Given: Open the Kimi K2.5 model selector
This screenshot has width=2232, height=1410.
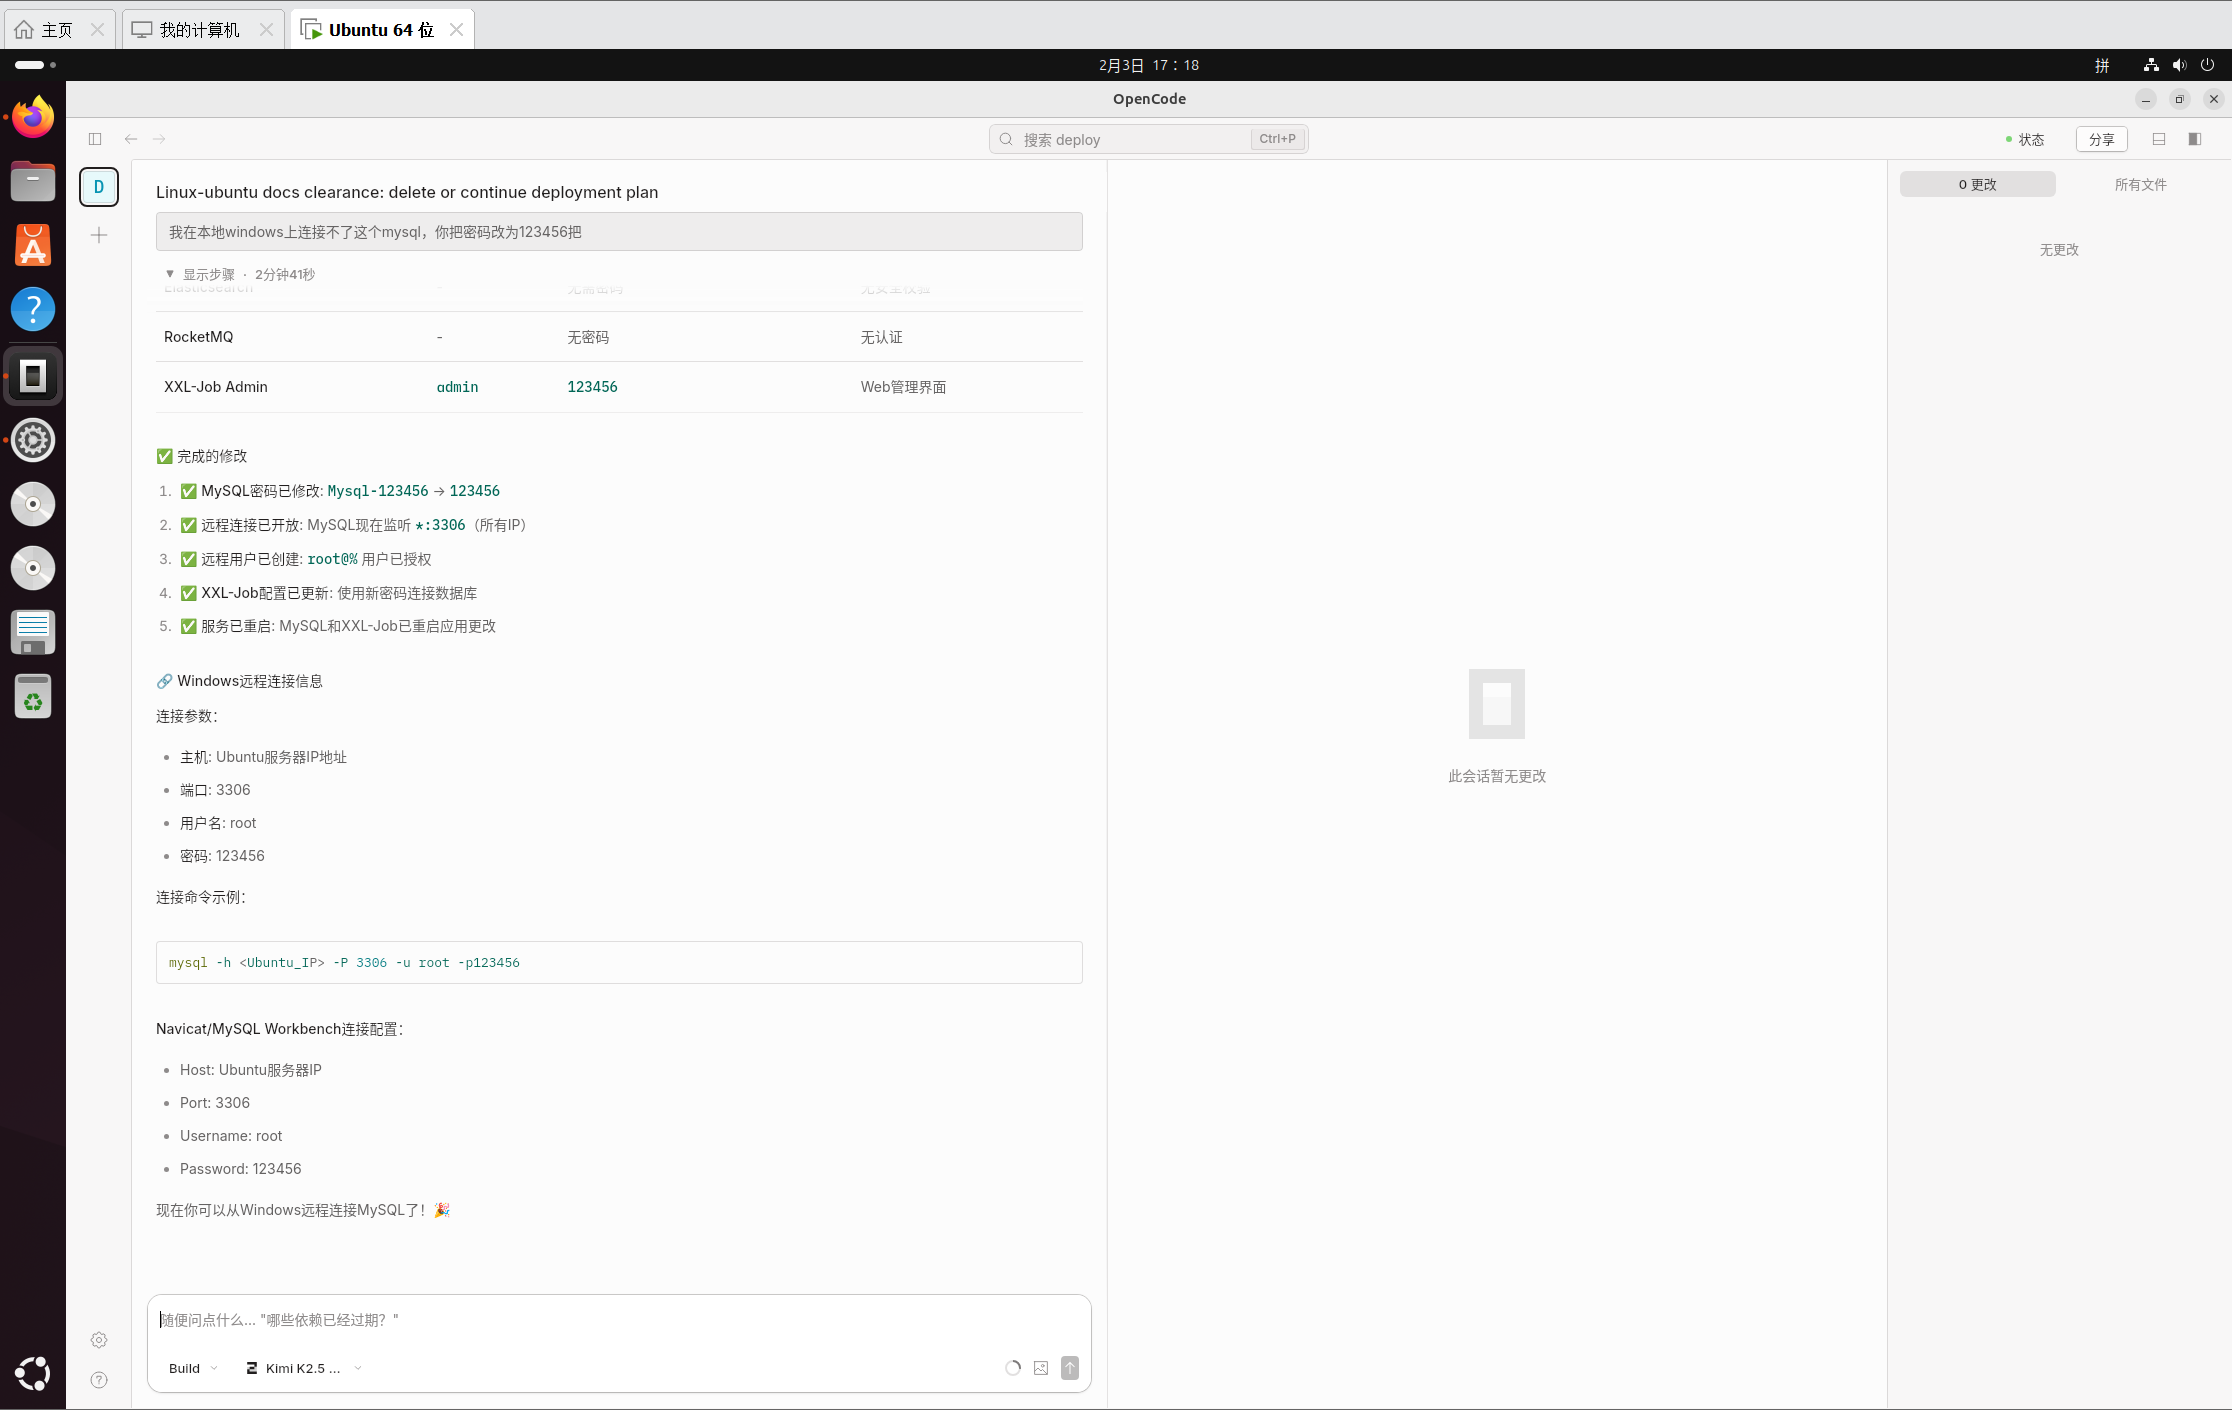Looking at the screenshot, I should click(x=304, y=1368).
